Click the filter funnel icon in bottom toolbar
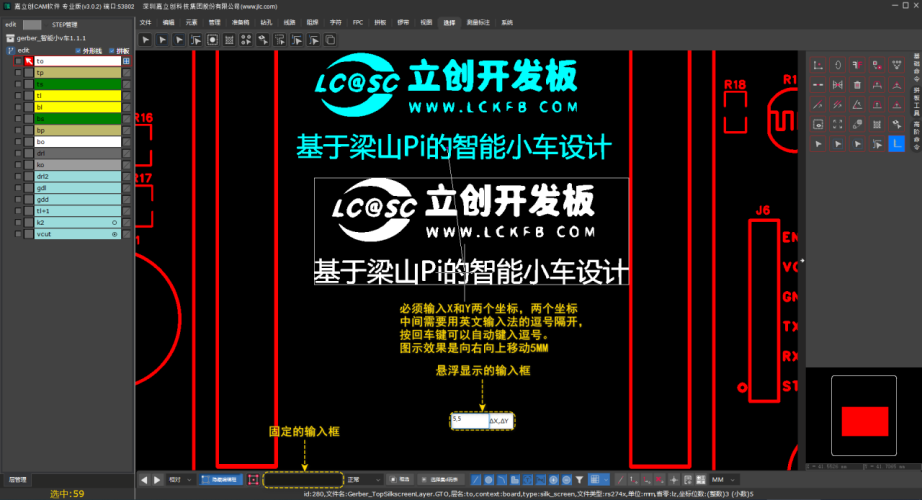922x500 pixels. click(579, 479)
